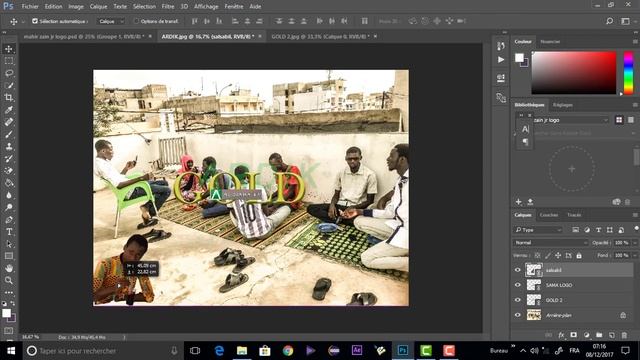Viewport: 640px width, 360px height.
Task: Select the Paint Bucket tool
Action: 9,183
